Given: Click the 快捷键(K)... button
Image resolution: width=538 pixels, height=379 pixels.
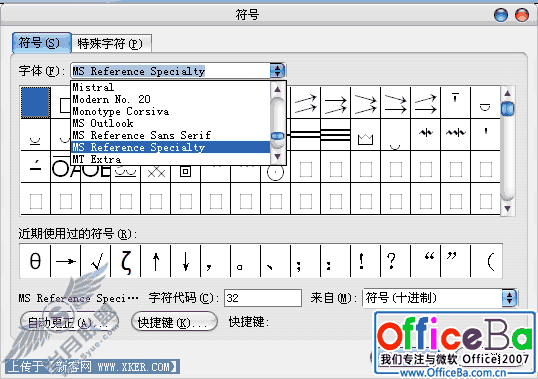Looking at the screenshot, I should coord(174,322).
